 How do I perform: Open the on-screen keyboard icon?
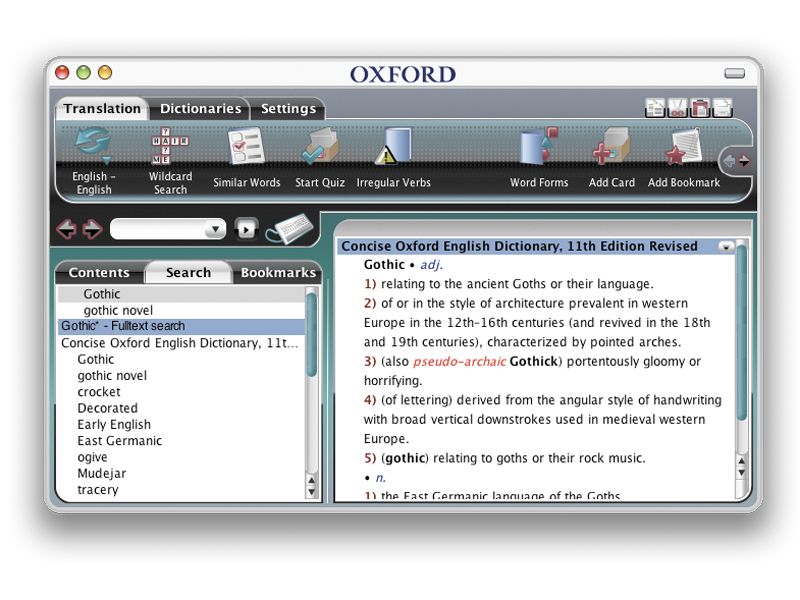coord(293,227)
